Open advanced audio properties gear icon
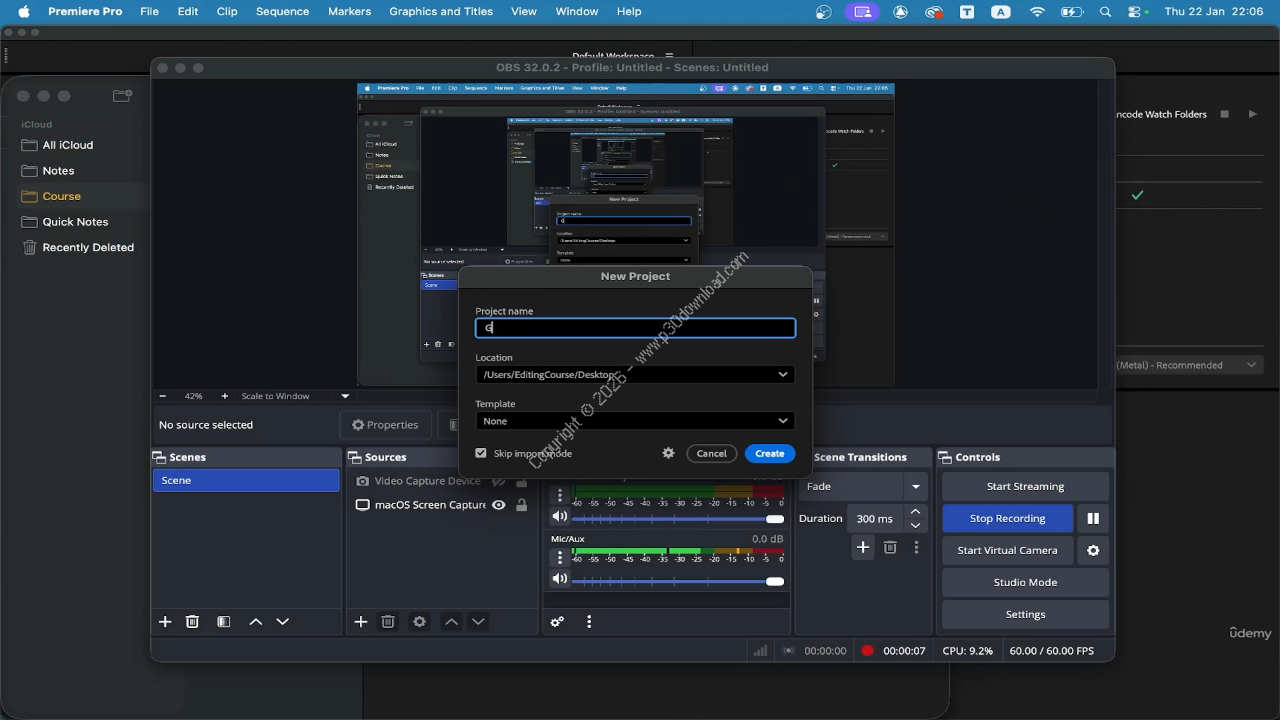The width and height of the screenshot is (1280, 720). [x=557, y=621]
